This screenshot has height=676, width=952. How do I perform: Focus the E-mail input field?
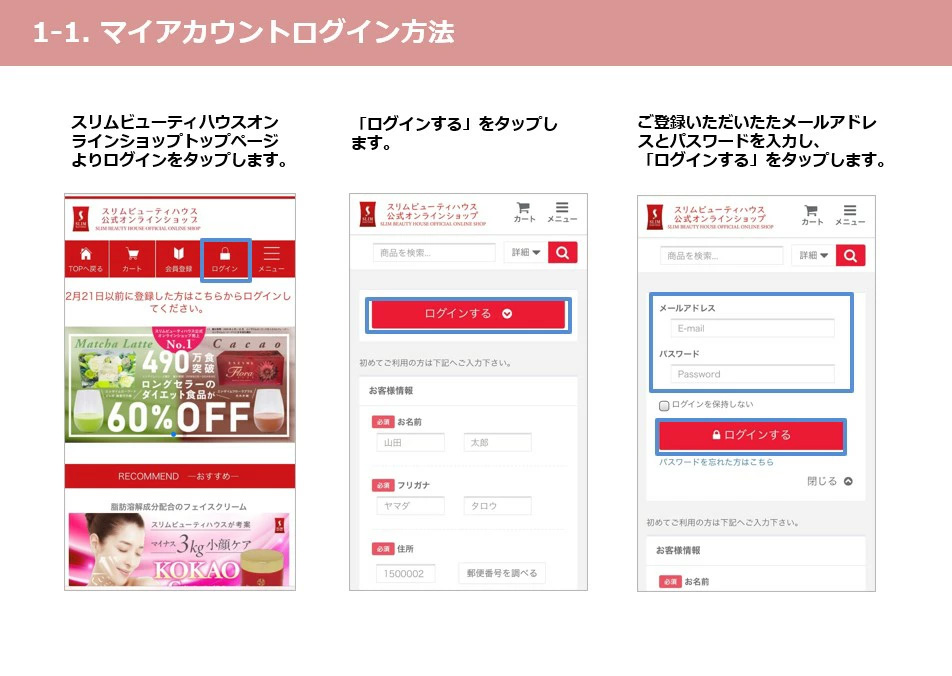tap(752, 329)
